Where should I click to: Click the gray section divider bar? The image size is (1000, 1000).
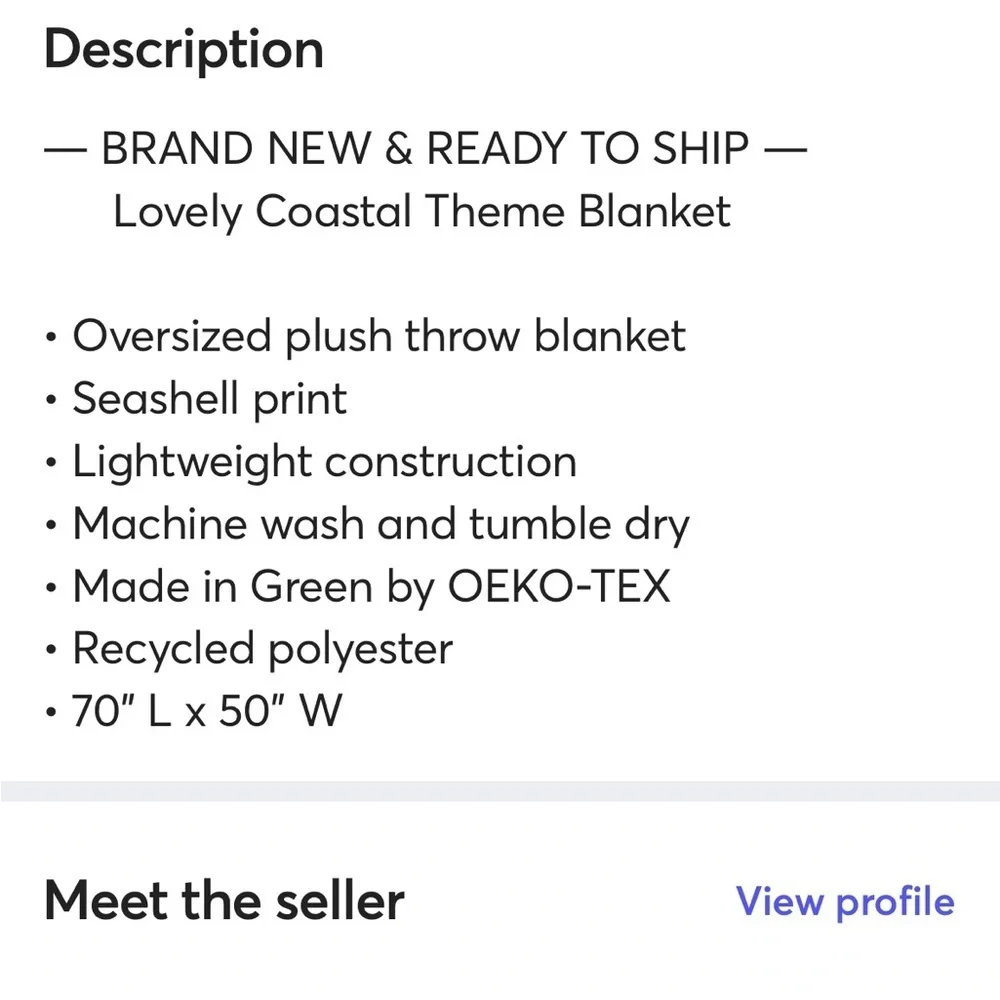coord(500,791)
